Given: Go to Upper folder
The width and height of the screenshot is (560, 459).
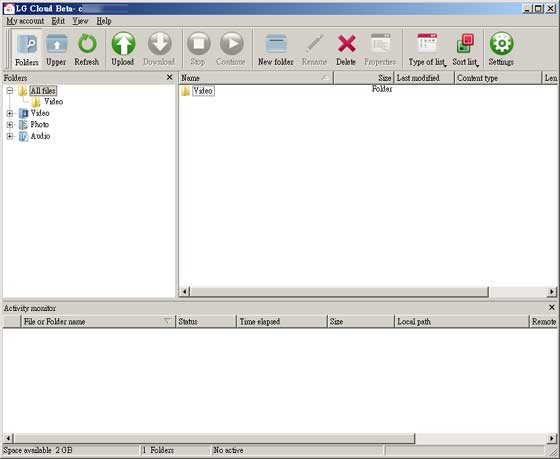Looking at the screenshot, I should tap(56, 49).
